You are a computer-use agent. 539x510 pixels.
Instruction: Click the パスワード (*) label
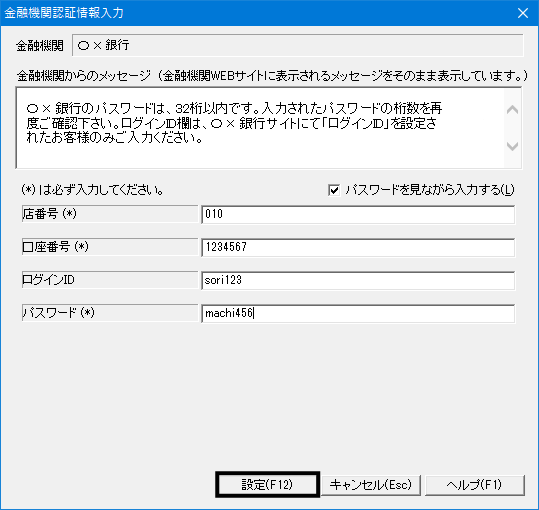point(110,313)
